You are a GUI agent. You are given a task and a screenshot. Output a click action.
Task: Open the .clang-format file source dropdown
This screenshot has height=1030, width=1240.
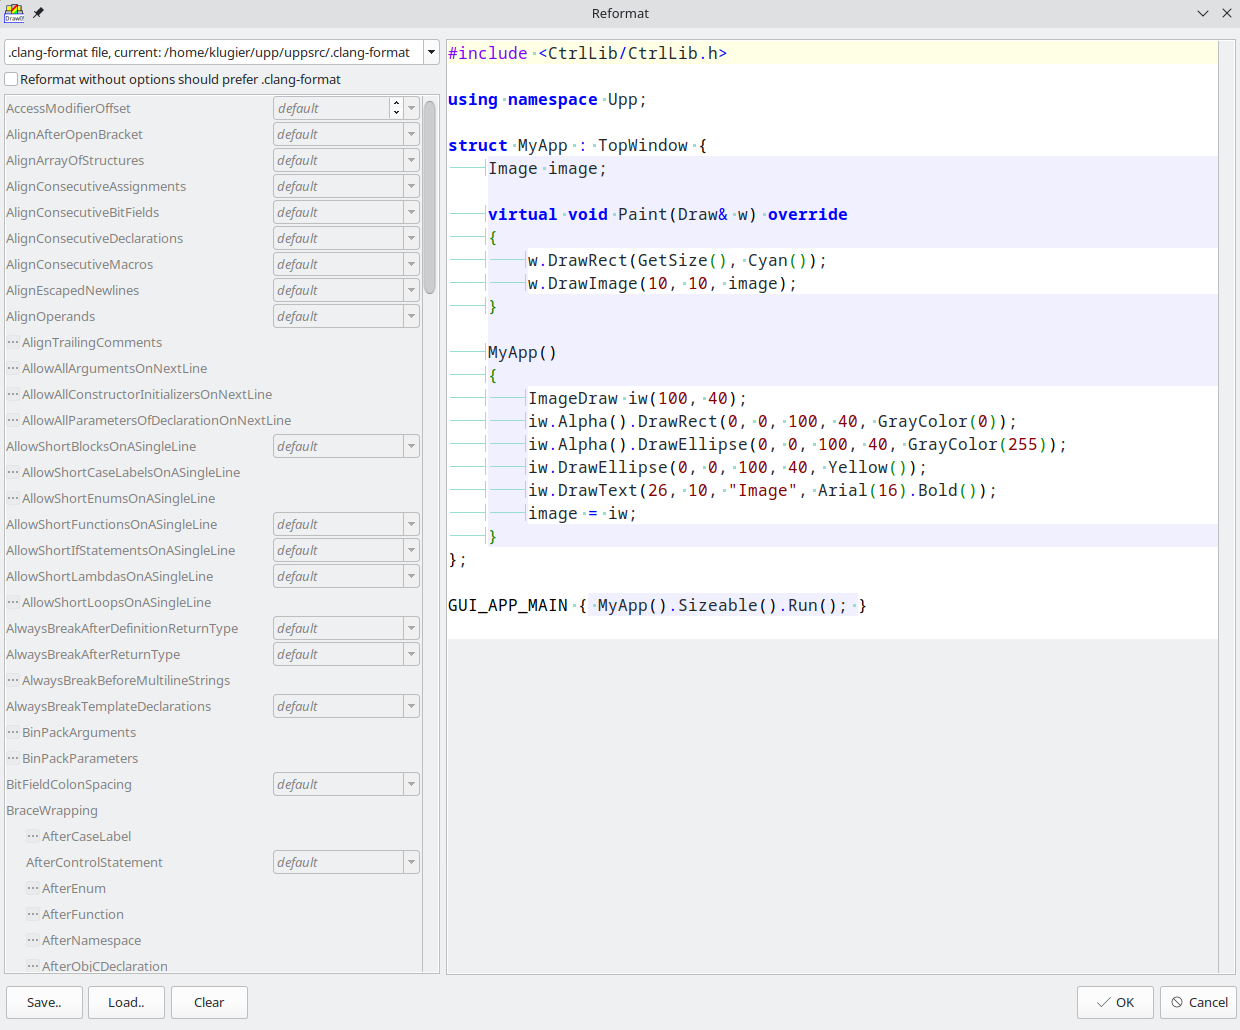431,52
